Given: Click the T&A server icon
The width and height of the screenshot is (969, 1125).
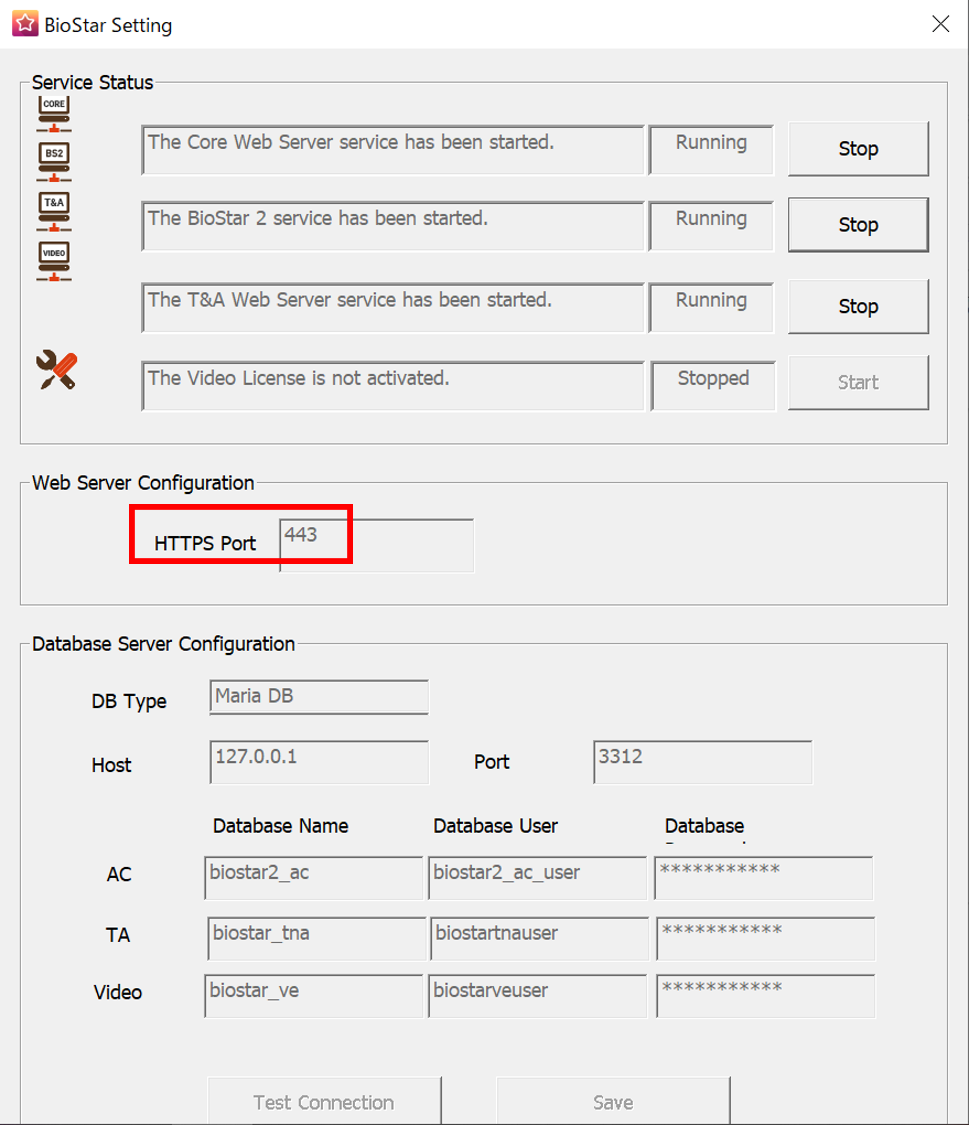Looking at the screenshot, I should pos(54,209).
